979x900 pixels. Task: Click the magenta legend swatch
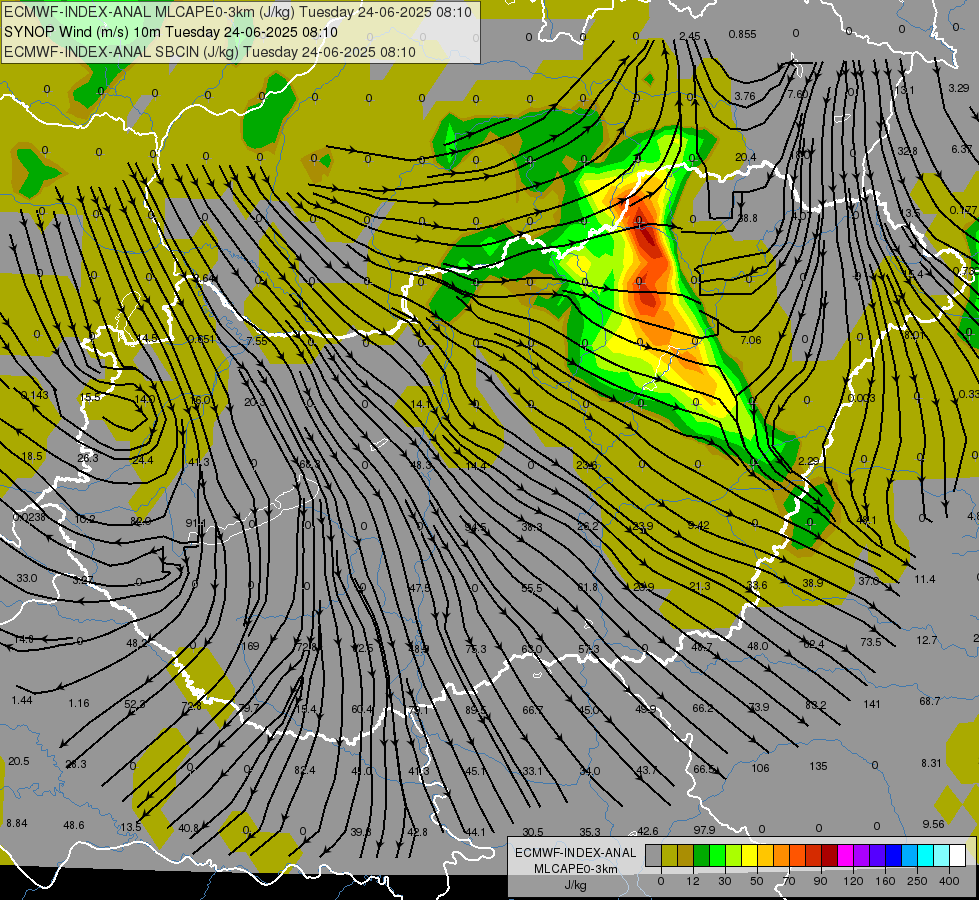coord(845,855)
